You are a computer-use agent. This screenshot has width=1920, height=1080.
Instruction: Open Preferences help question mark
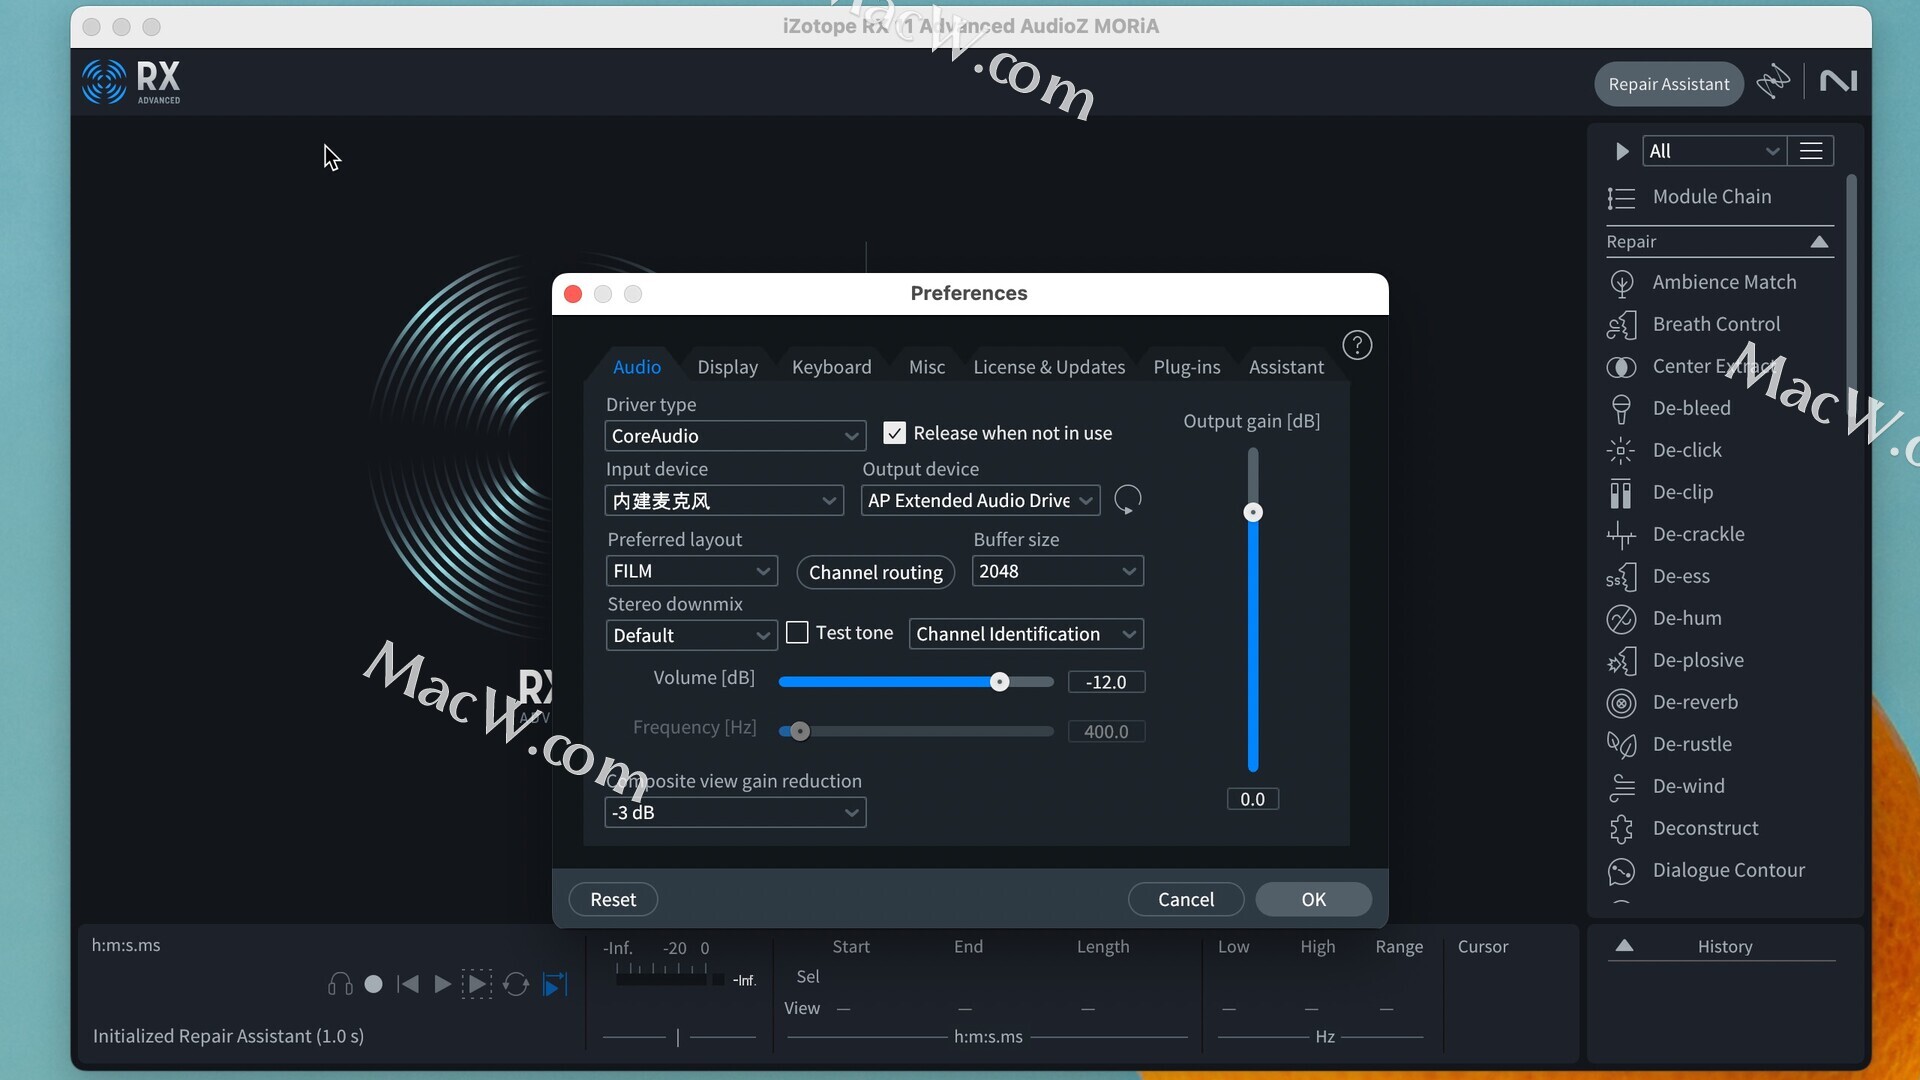[x=1357, y=345]
